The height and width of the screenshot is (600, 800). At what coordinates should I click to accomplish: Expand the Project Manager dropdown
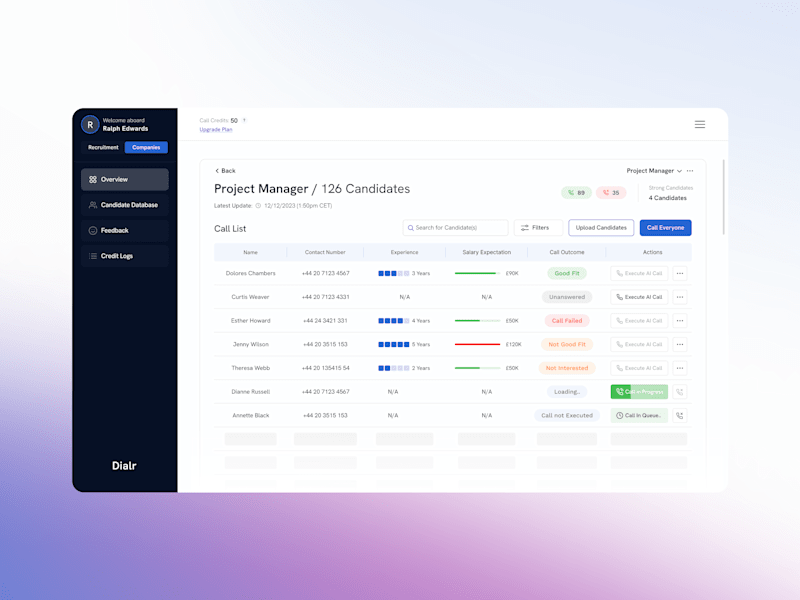[x=654, y=171]
